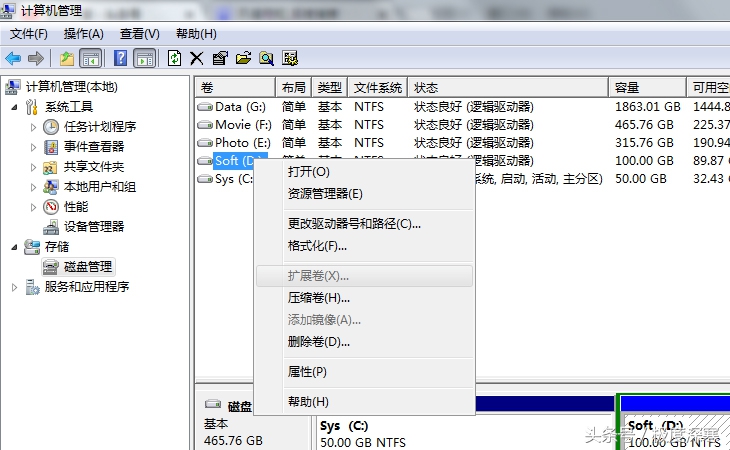Click the 50.00 GB capacity cell
730x450 pixels.
[x=641, y=179]
